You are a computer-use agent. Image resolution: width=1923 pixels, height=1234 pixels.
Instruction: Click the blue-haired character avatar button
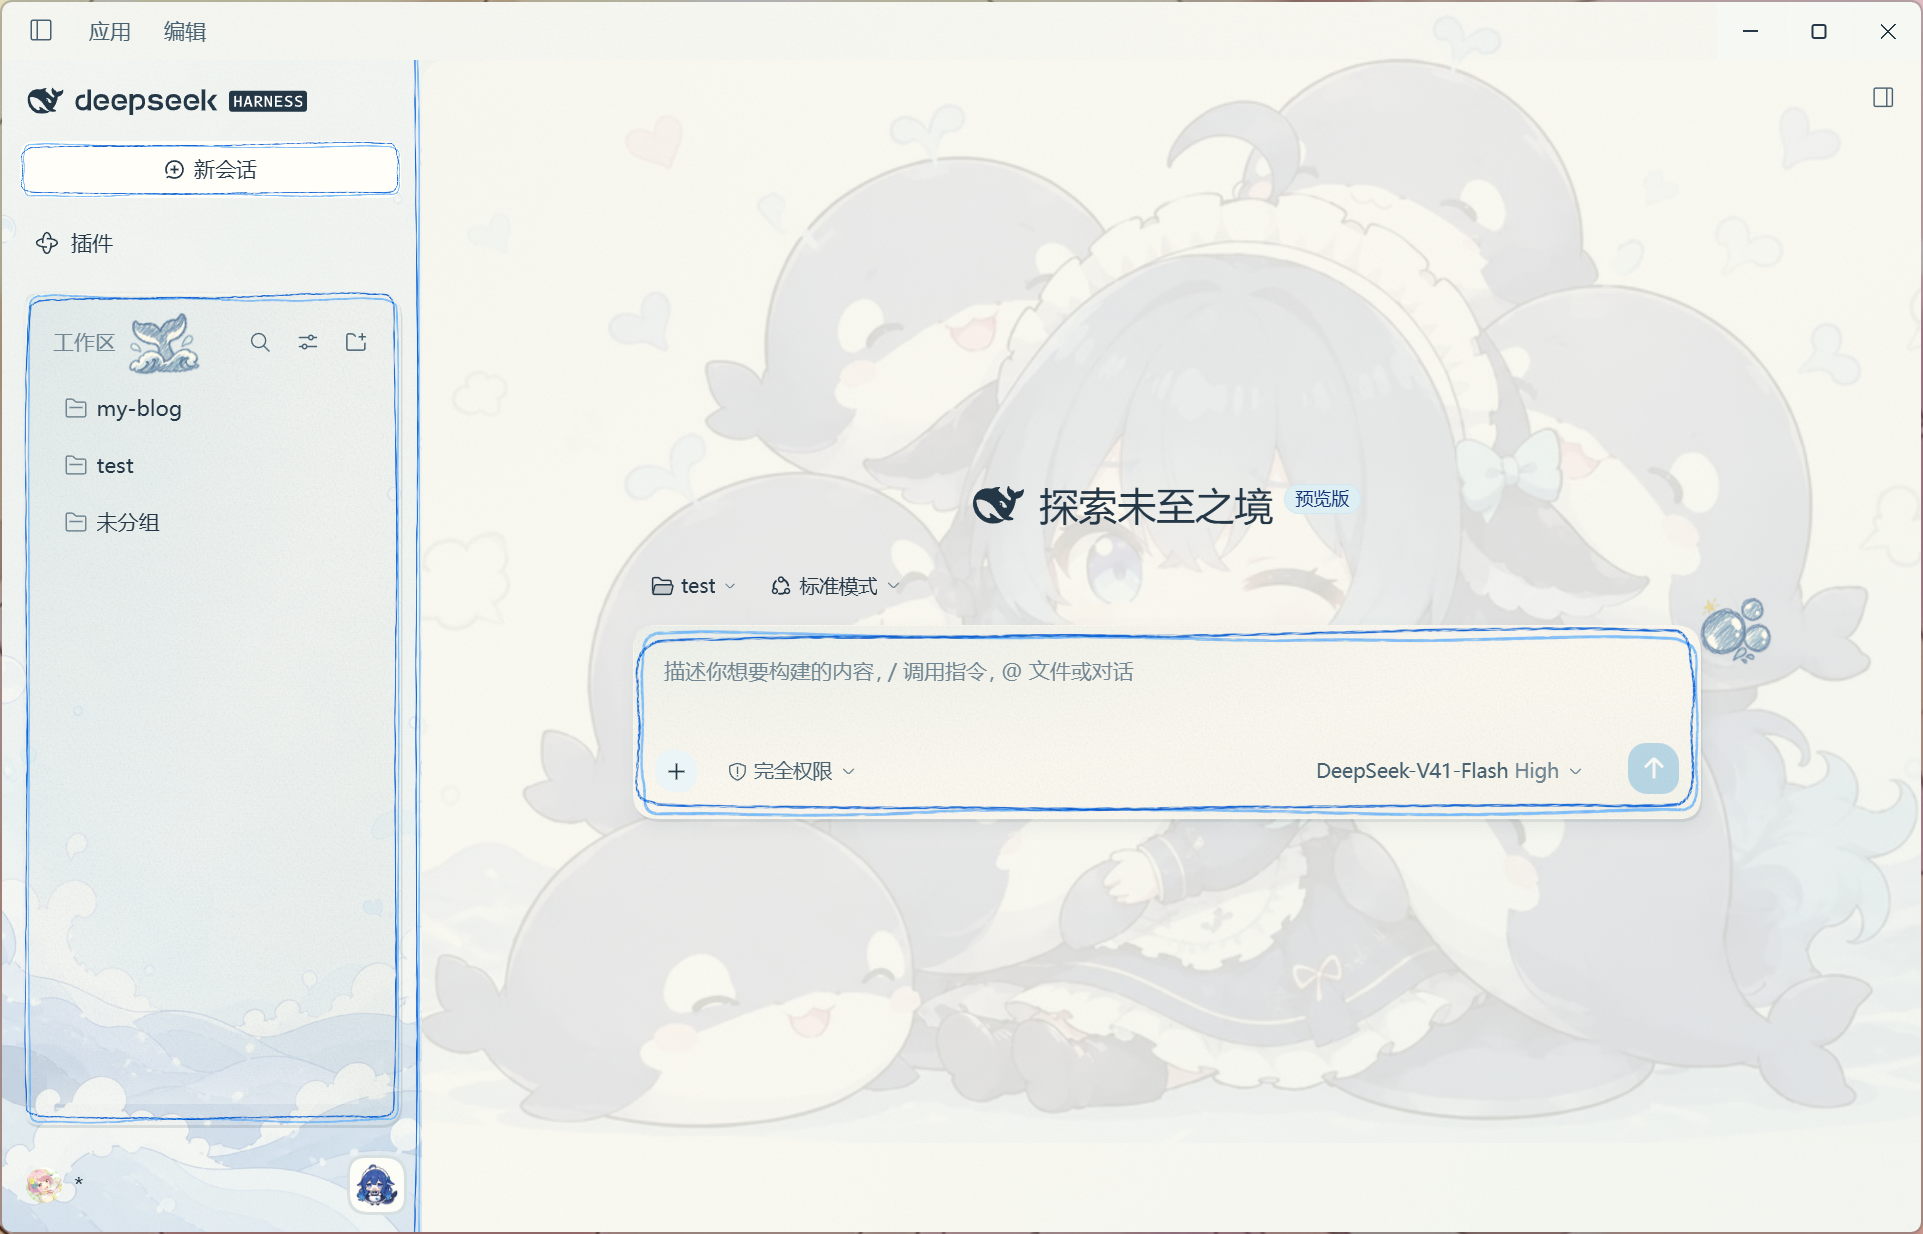point(377,1186)
